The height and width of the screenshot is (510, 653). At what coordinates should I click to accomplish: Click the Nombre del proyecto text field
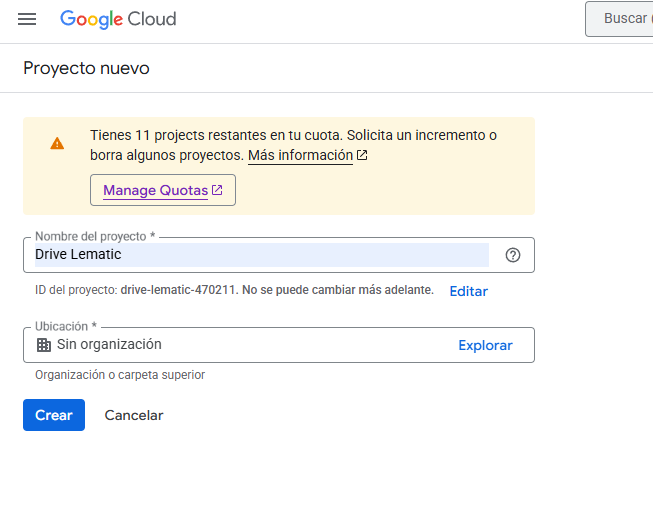point(260,255)
